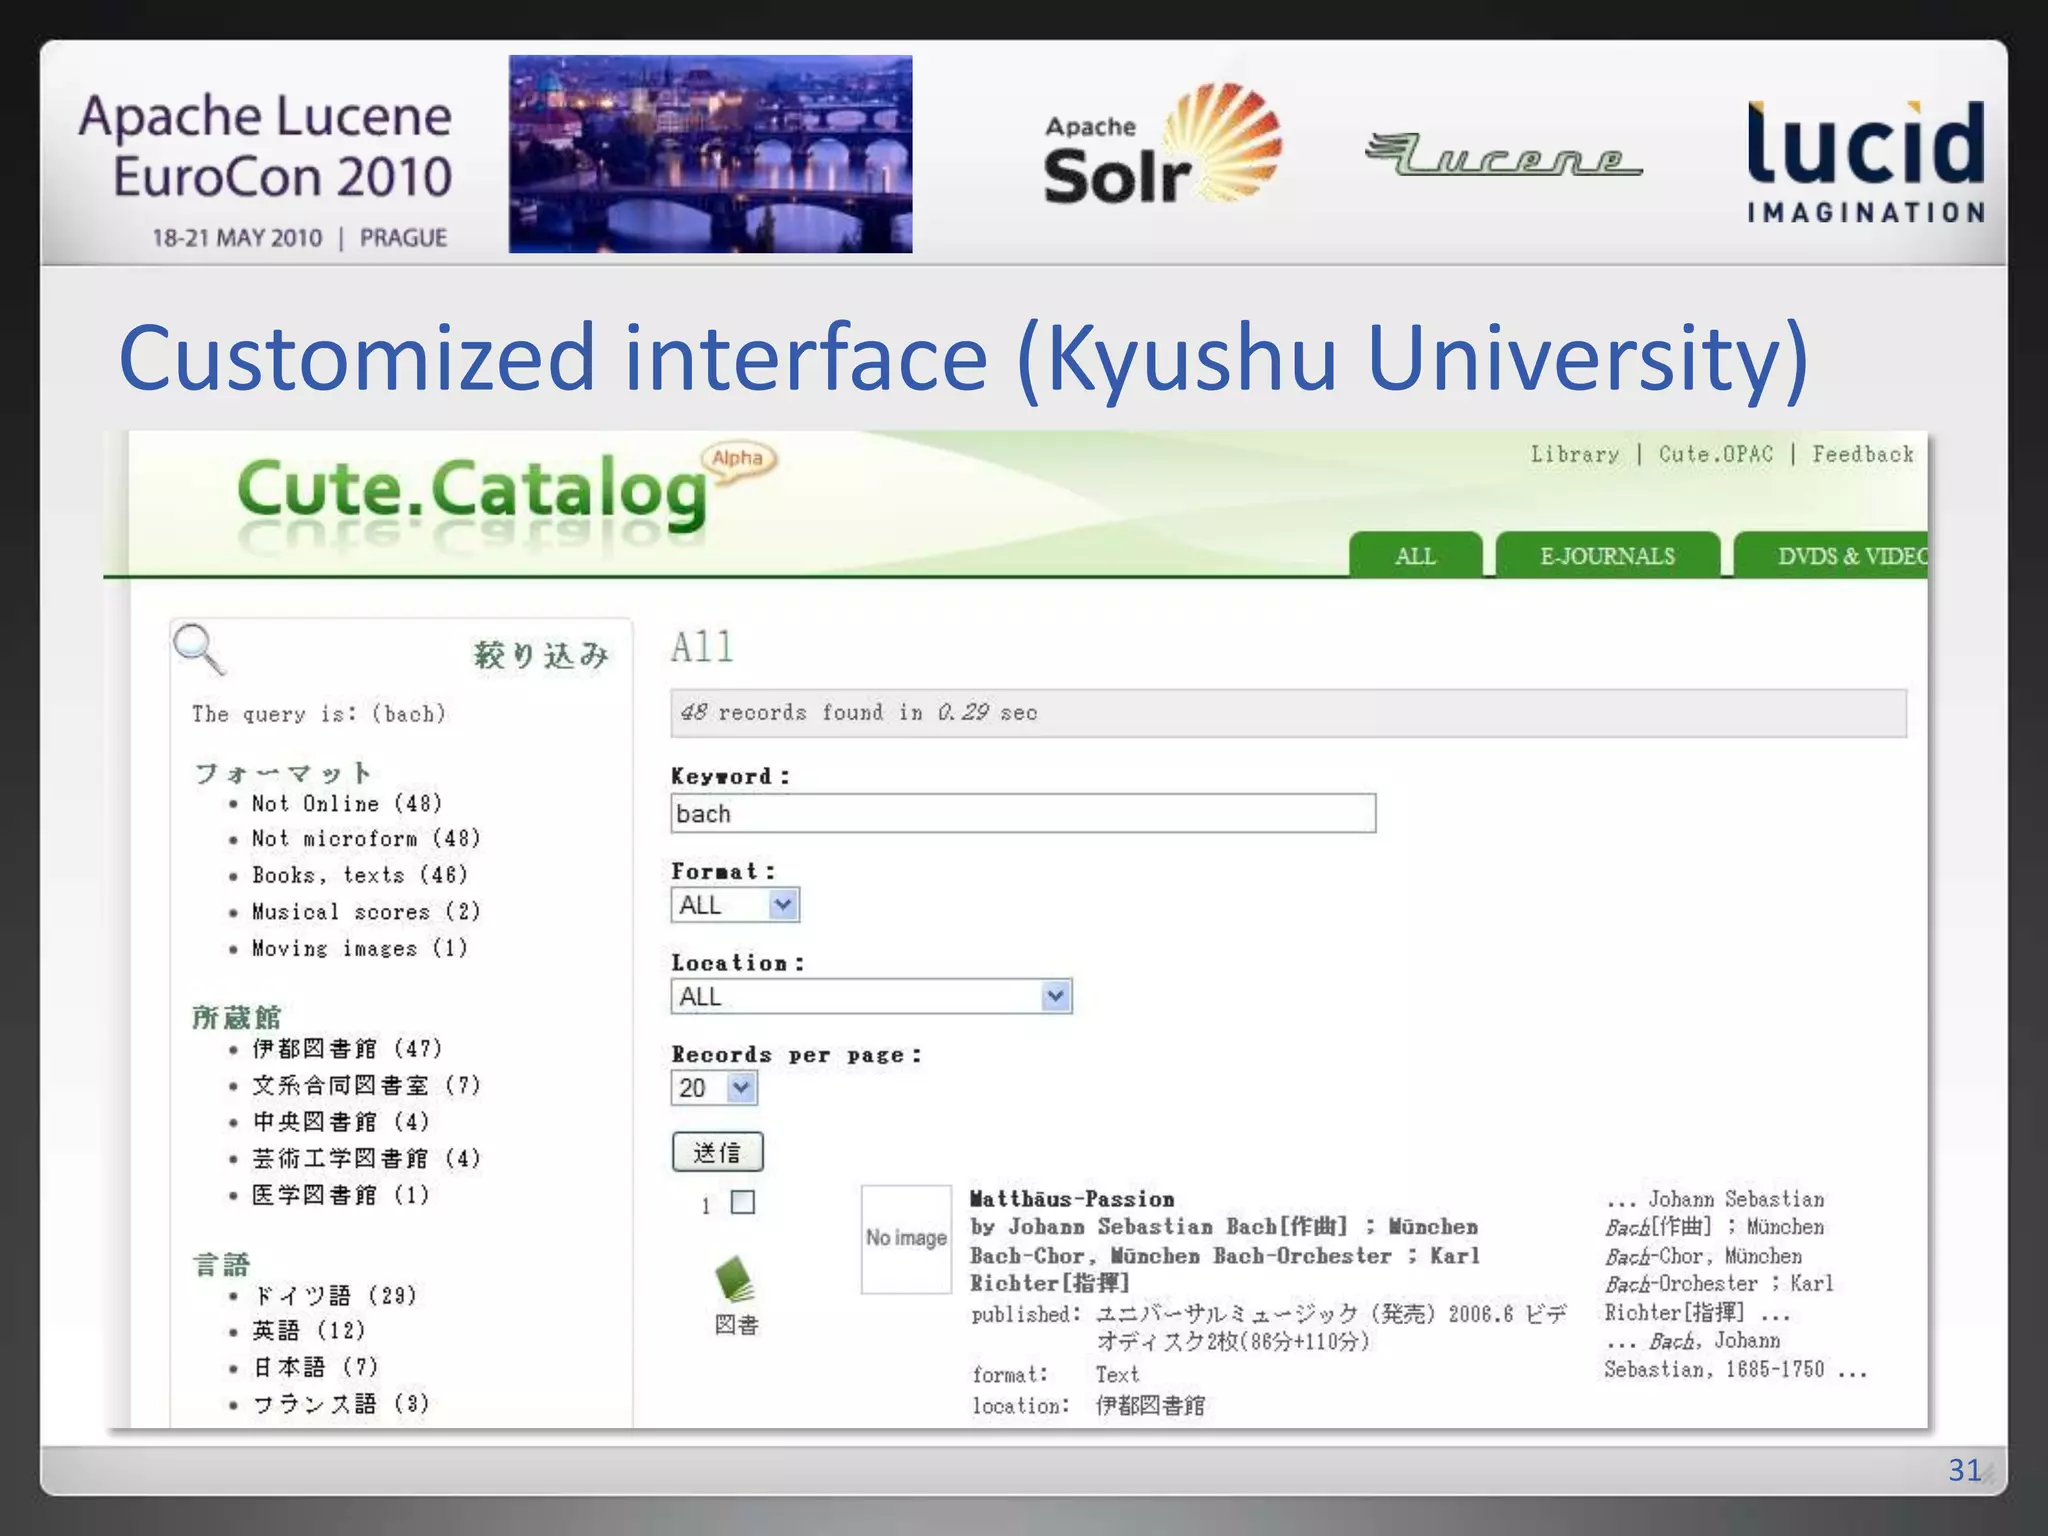Open the Matthäus-Passion record title

pyautogui.click(x=1072, y=1199)
